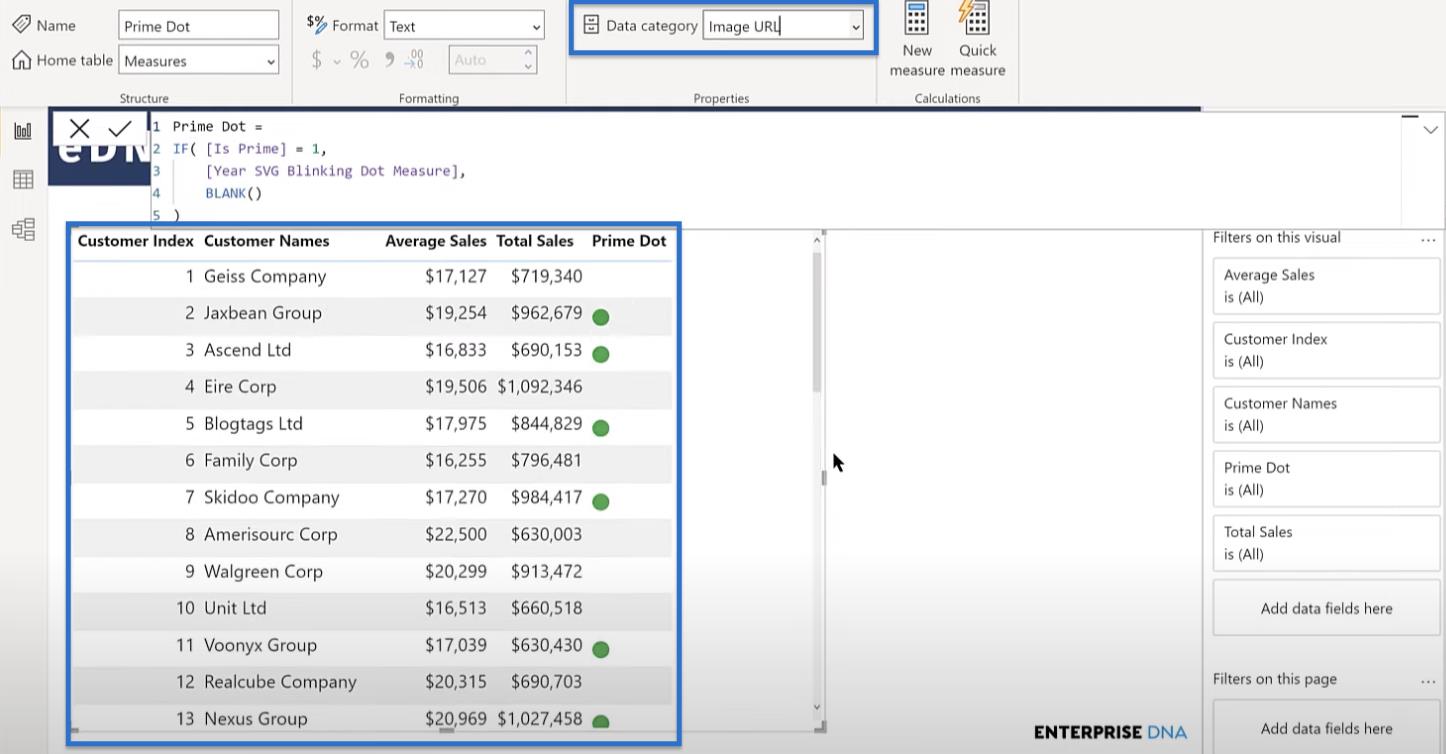Click the green dot on the Skidoo Company row
The width and height of the screenshot is (1446, 754).
click(x=601, y=502)
